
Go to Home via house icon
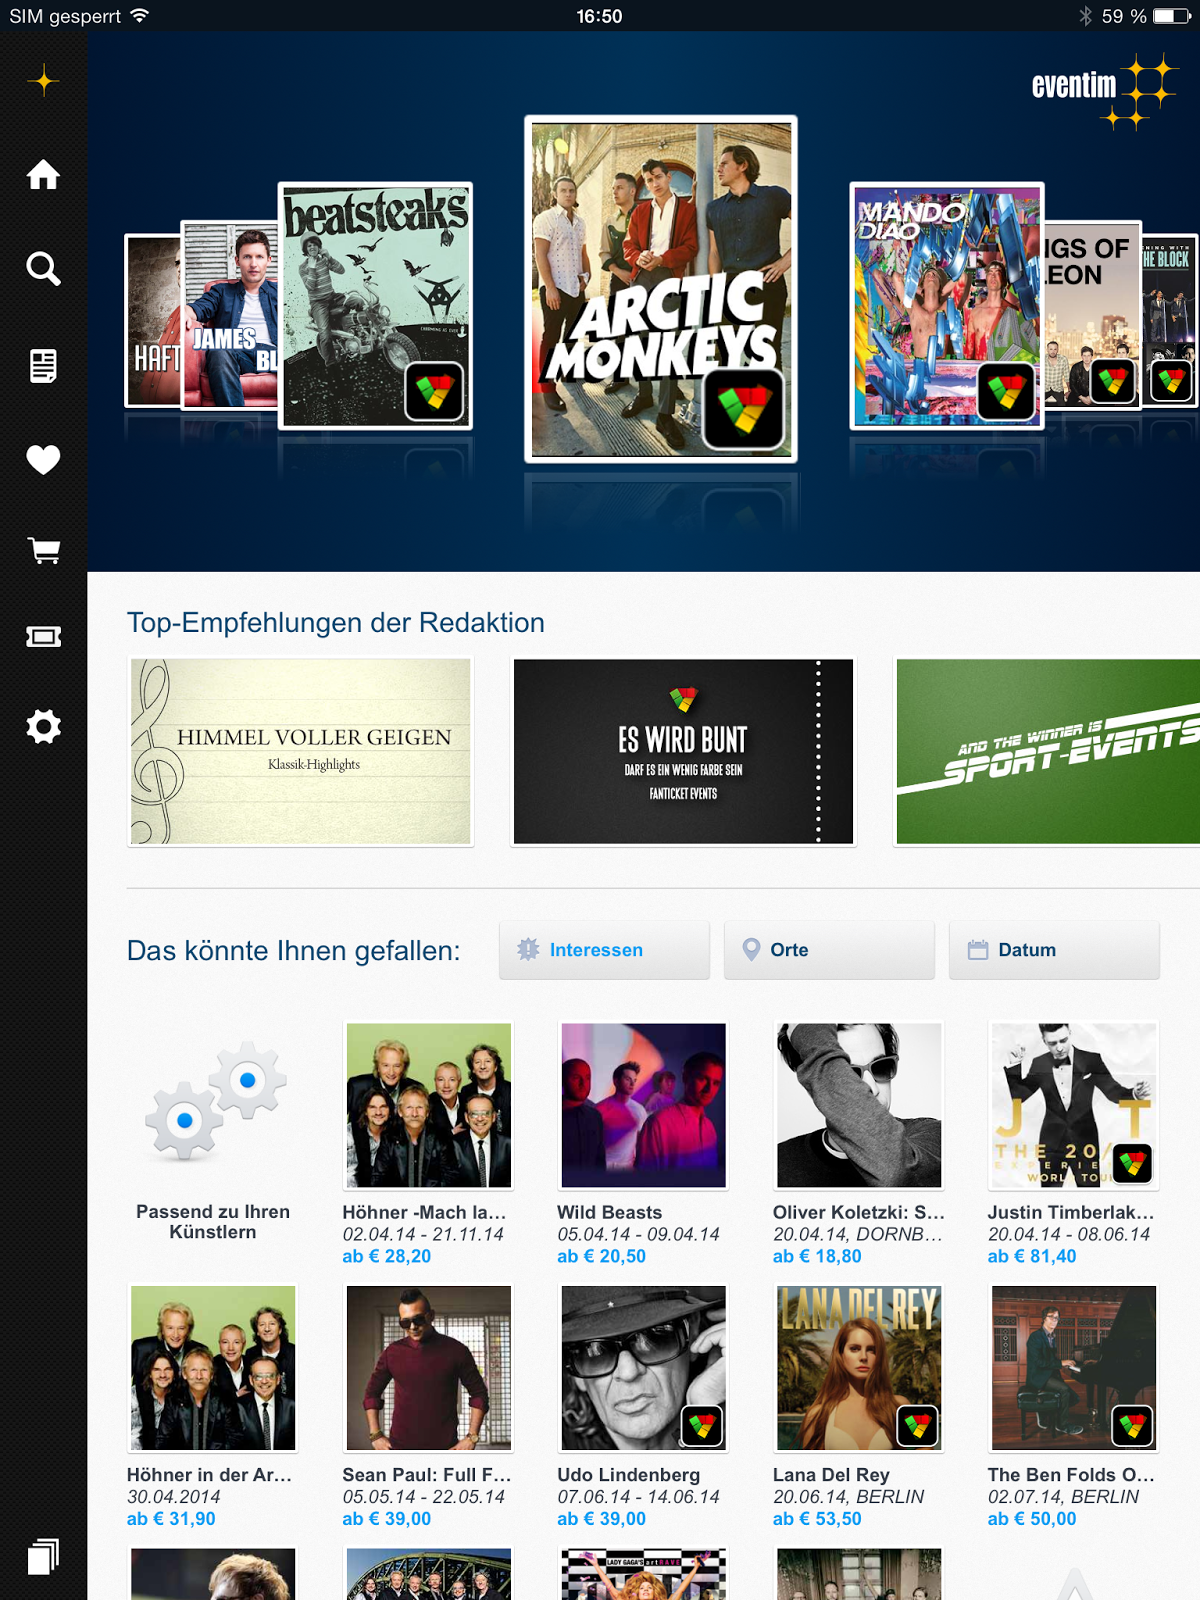pyautogui.click(x=43, y=175)
